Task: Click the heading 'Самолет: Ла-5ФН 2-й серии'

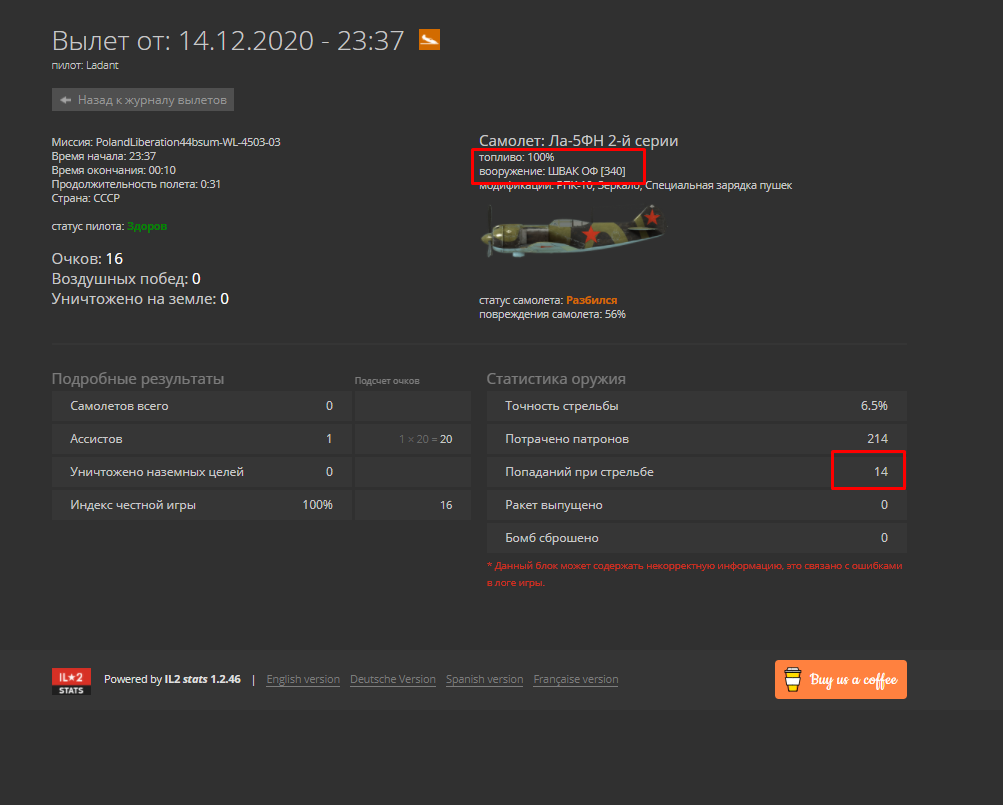Action: pos(578,141)
